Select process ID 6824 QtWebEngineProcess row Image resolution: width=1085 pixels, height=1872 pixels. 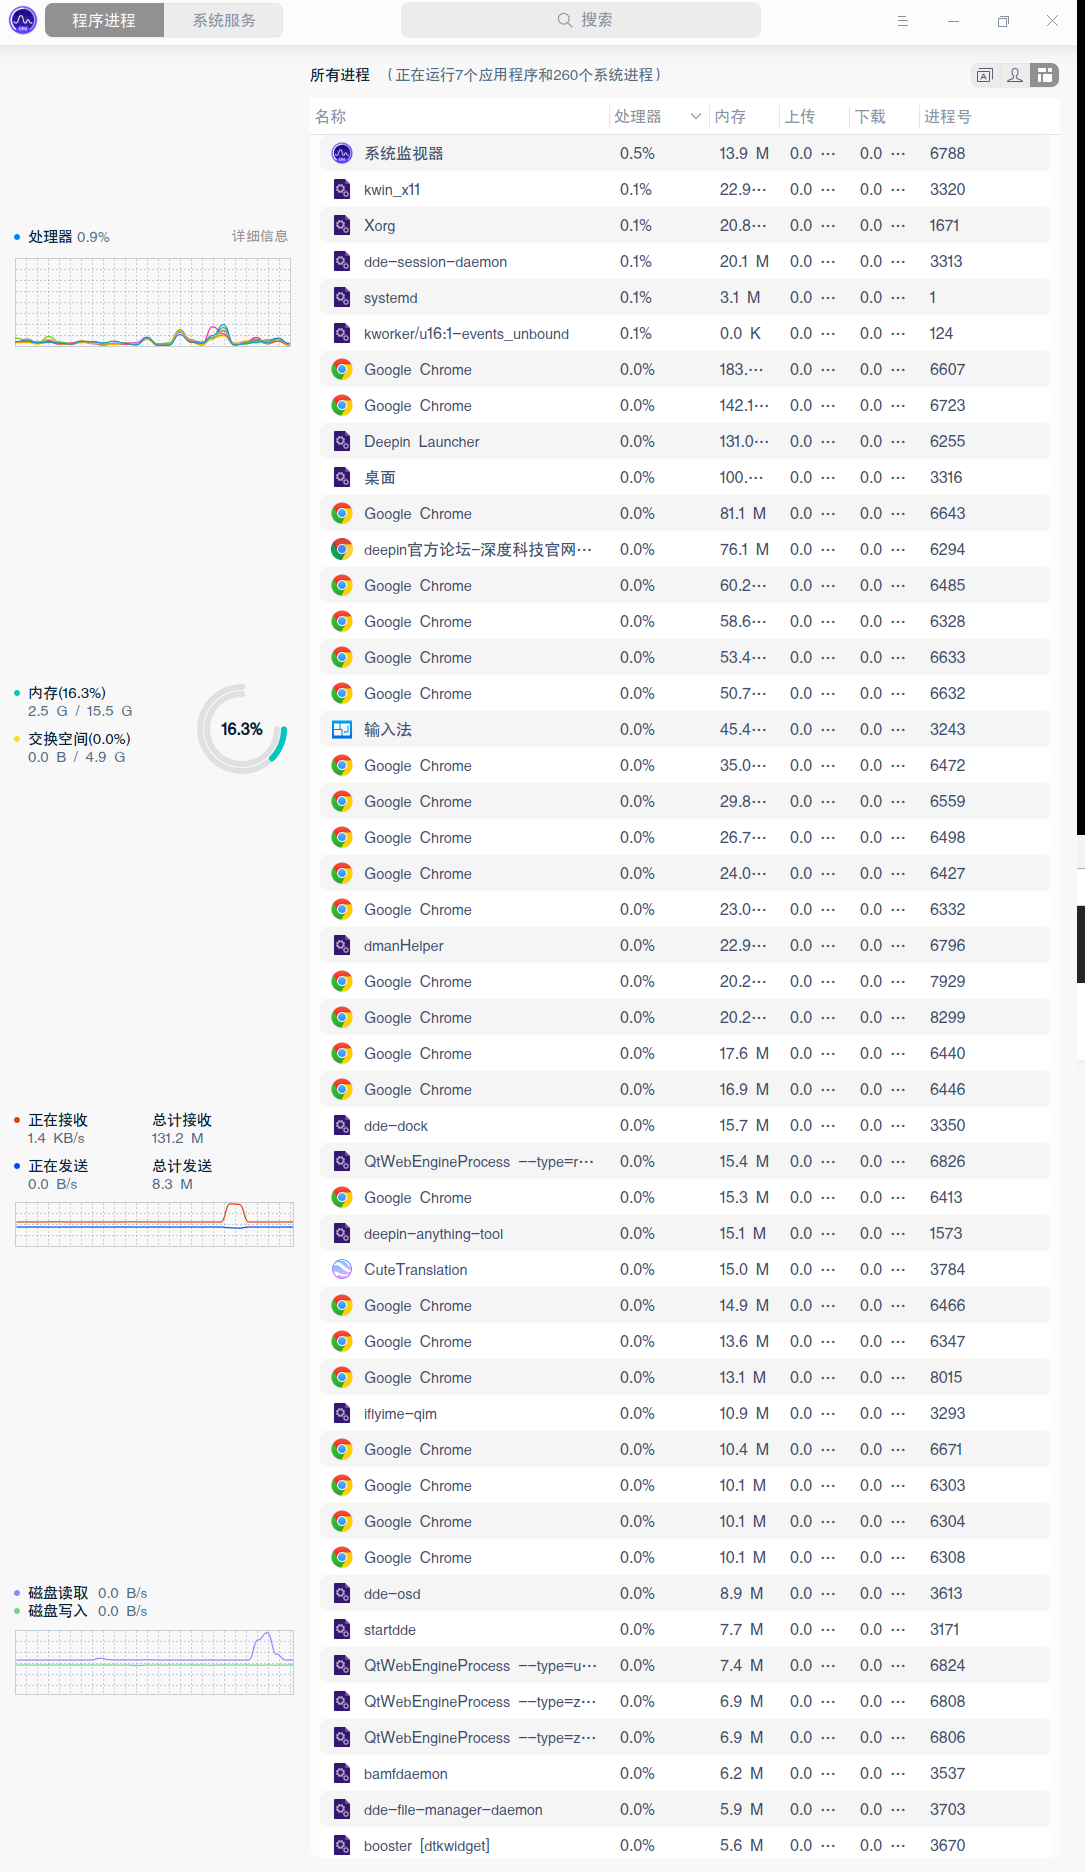click(685, 1665)
